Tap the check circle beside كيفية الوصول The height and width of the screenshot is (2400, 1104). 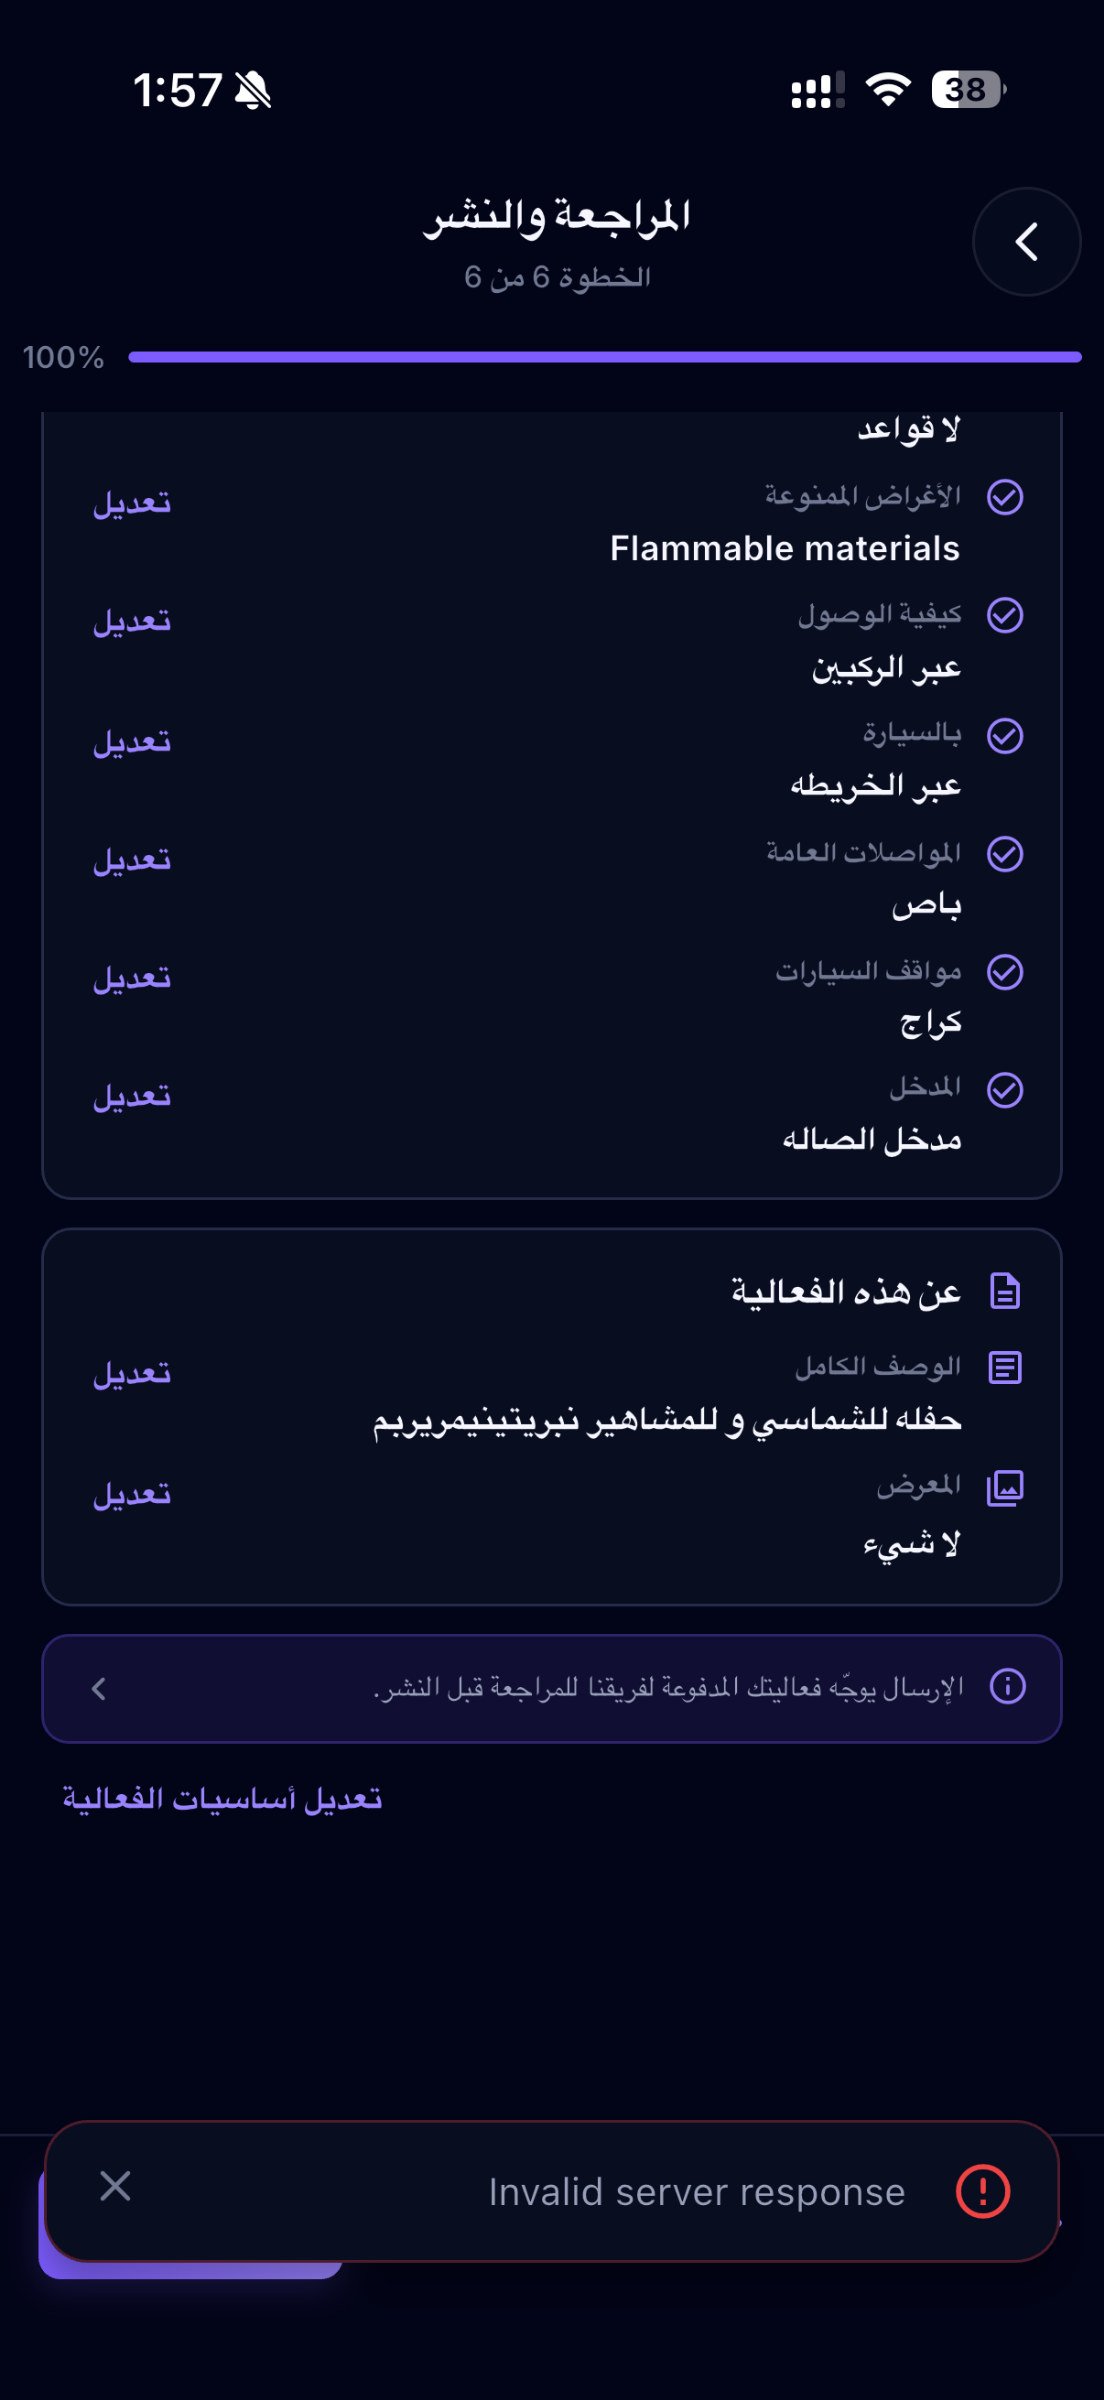pos(1005,615)
